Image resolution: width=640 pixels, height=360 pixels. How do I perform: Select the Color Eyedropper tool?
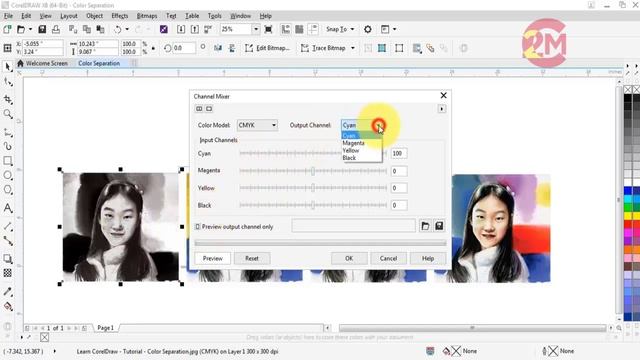tap(8, 291)
